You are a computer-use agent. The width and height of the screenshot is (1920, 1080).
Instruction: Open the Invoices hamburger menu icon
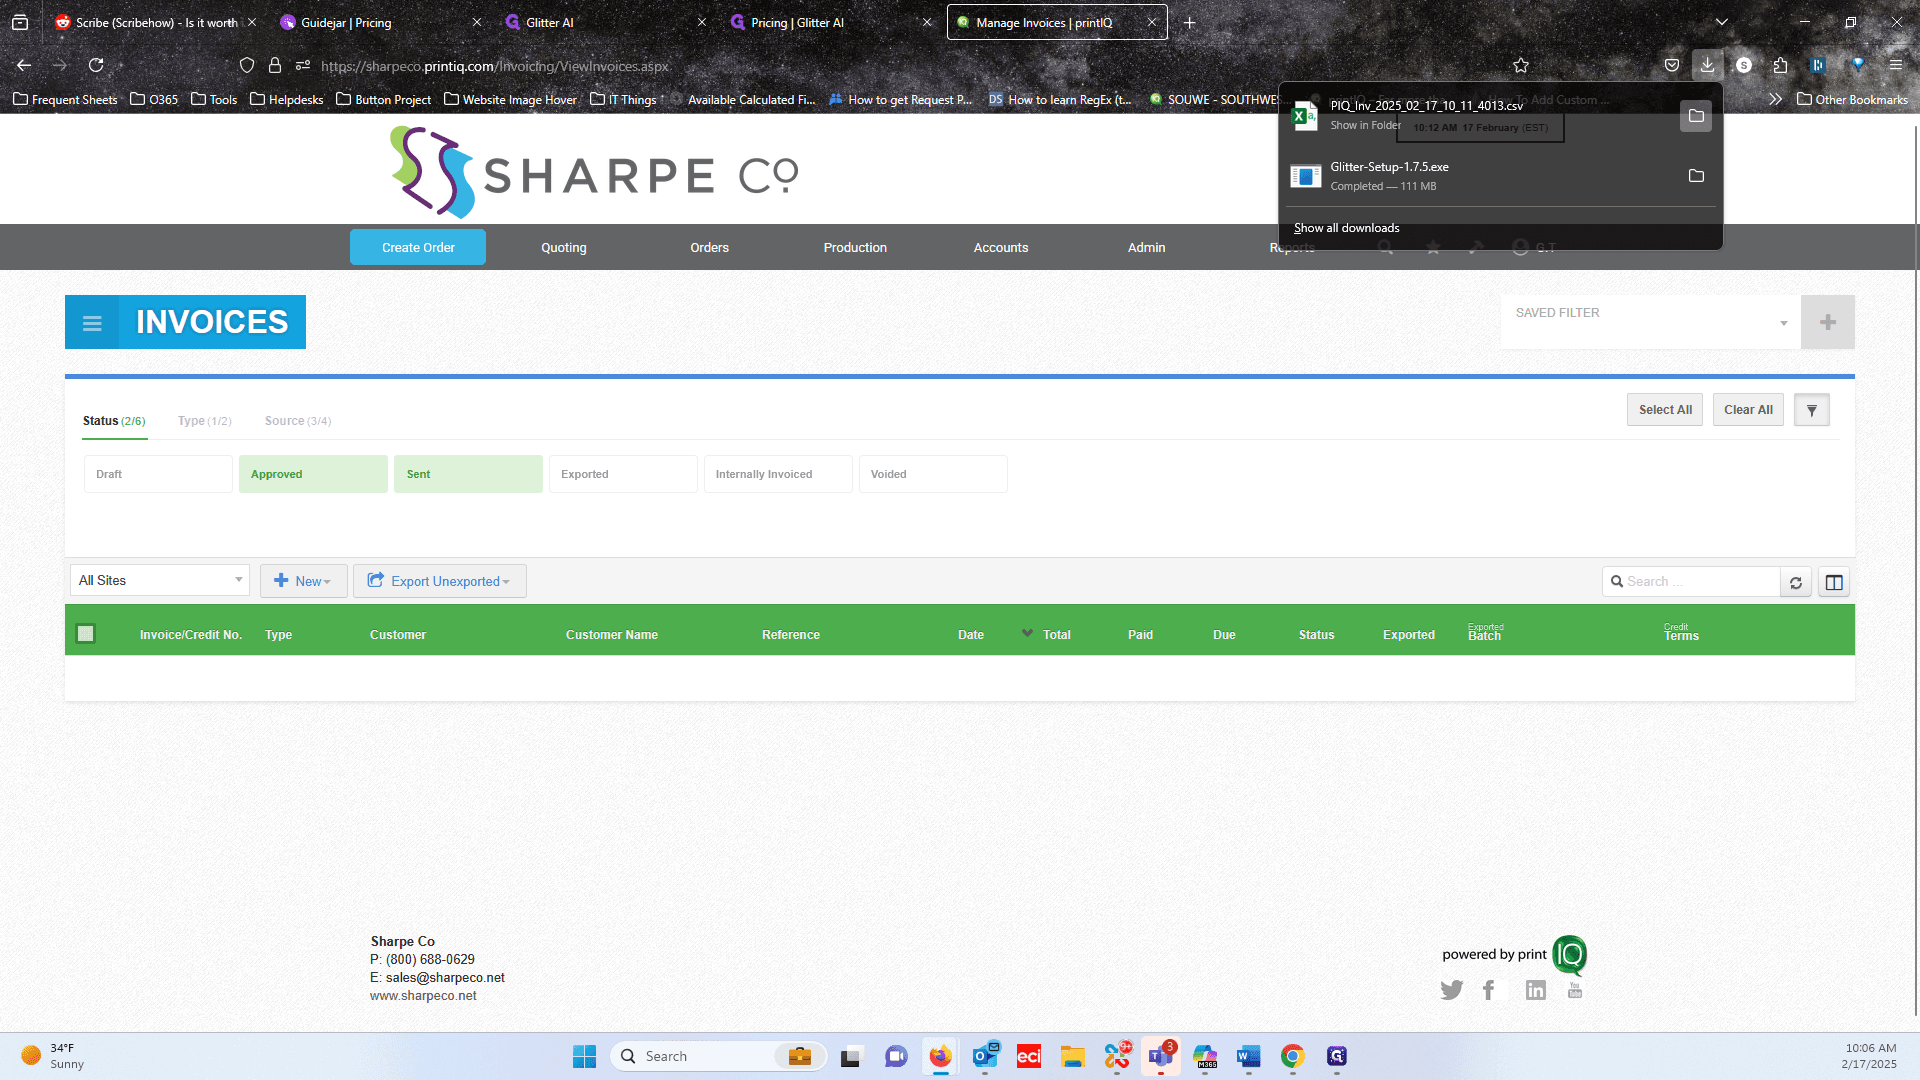tap(92, 322)
